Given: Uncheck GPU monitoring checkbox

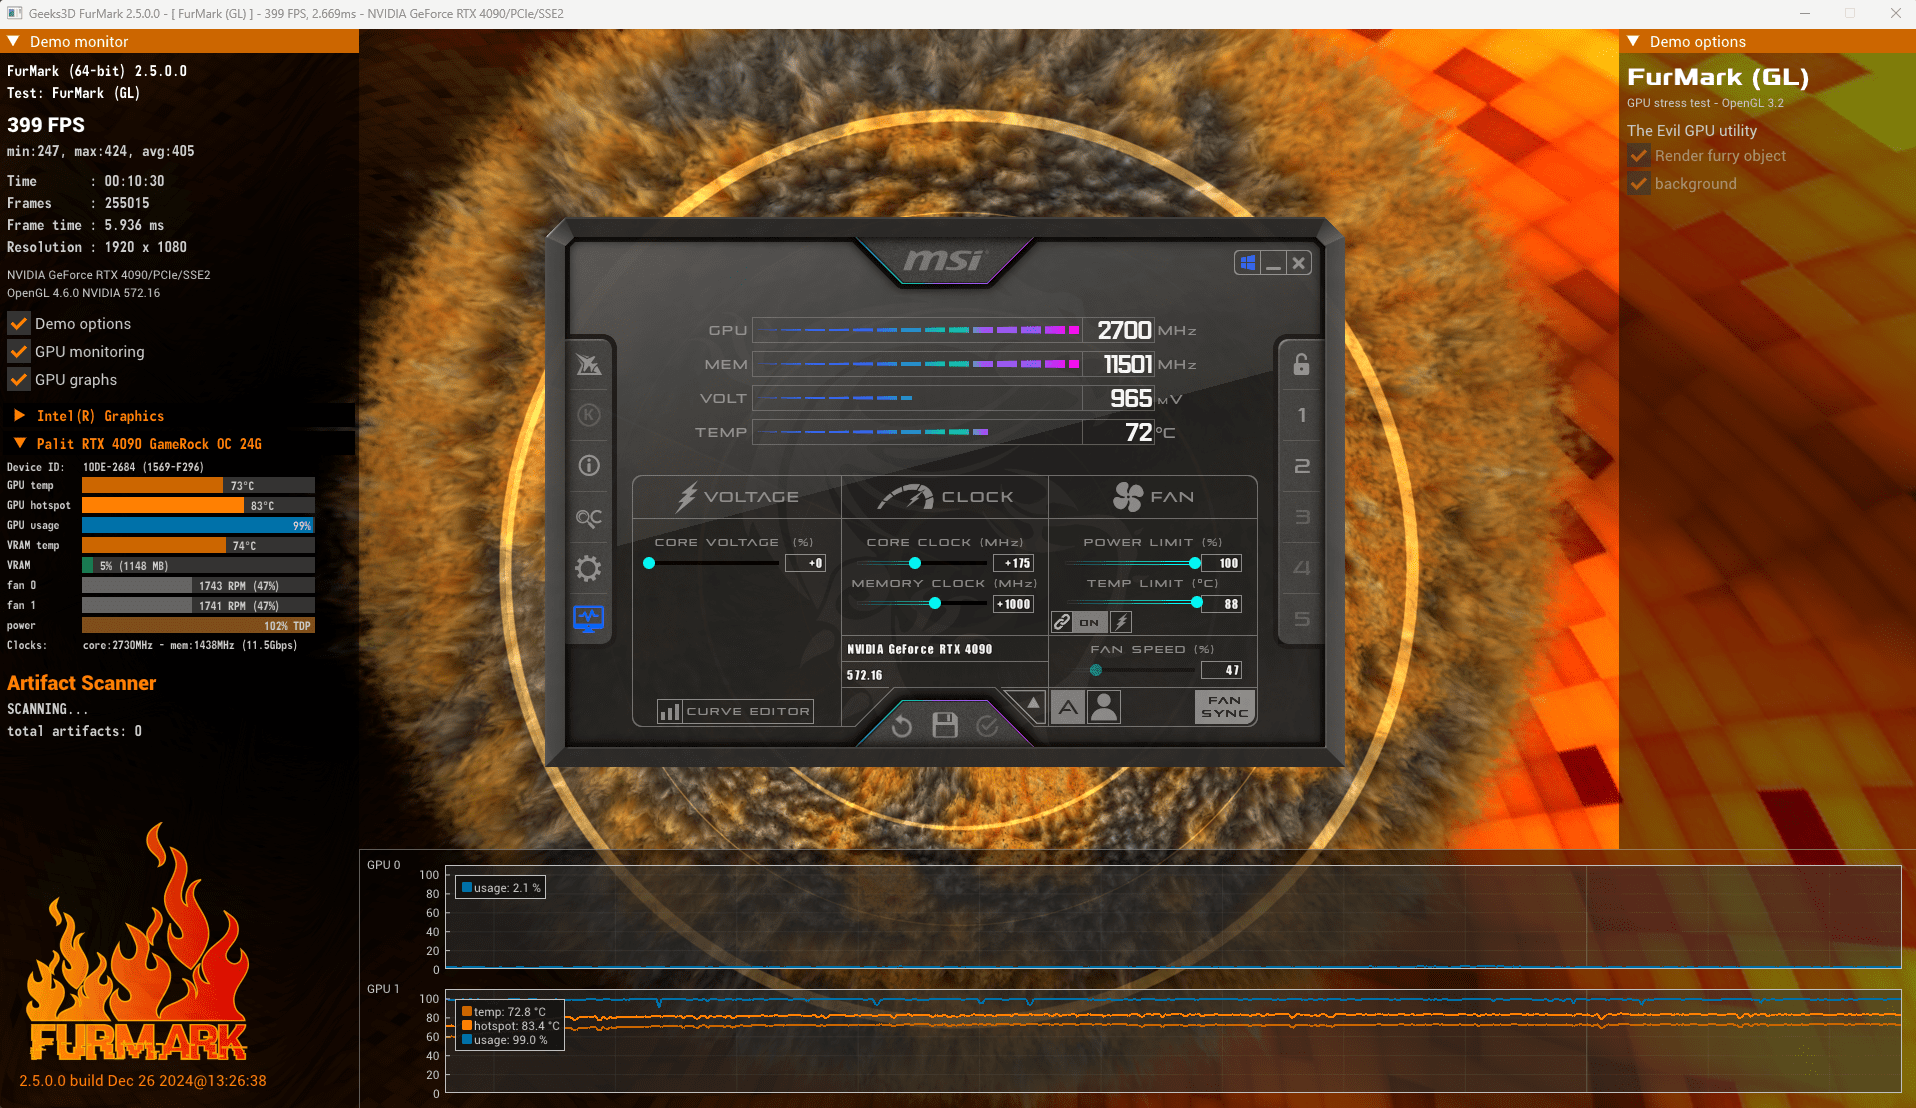Looking at the screenshot, I should tap(18, 352).
